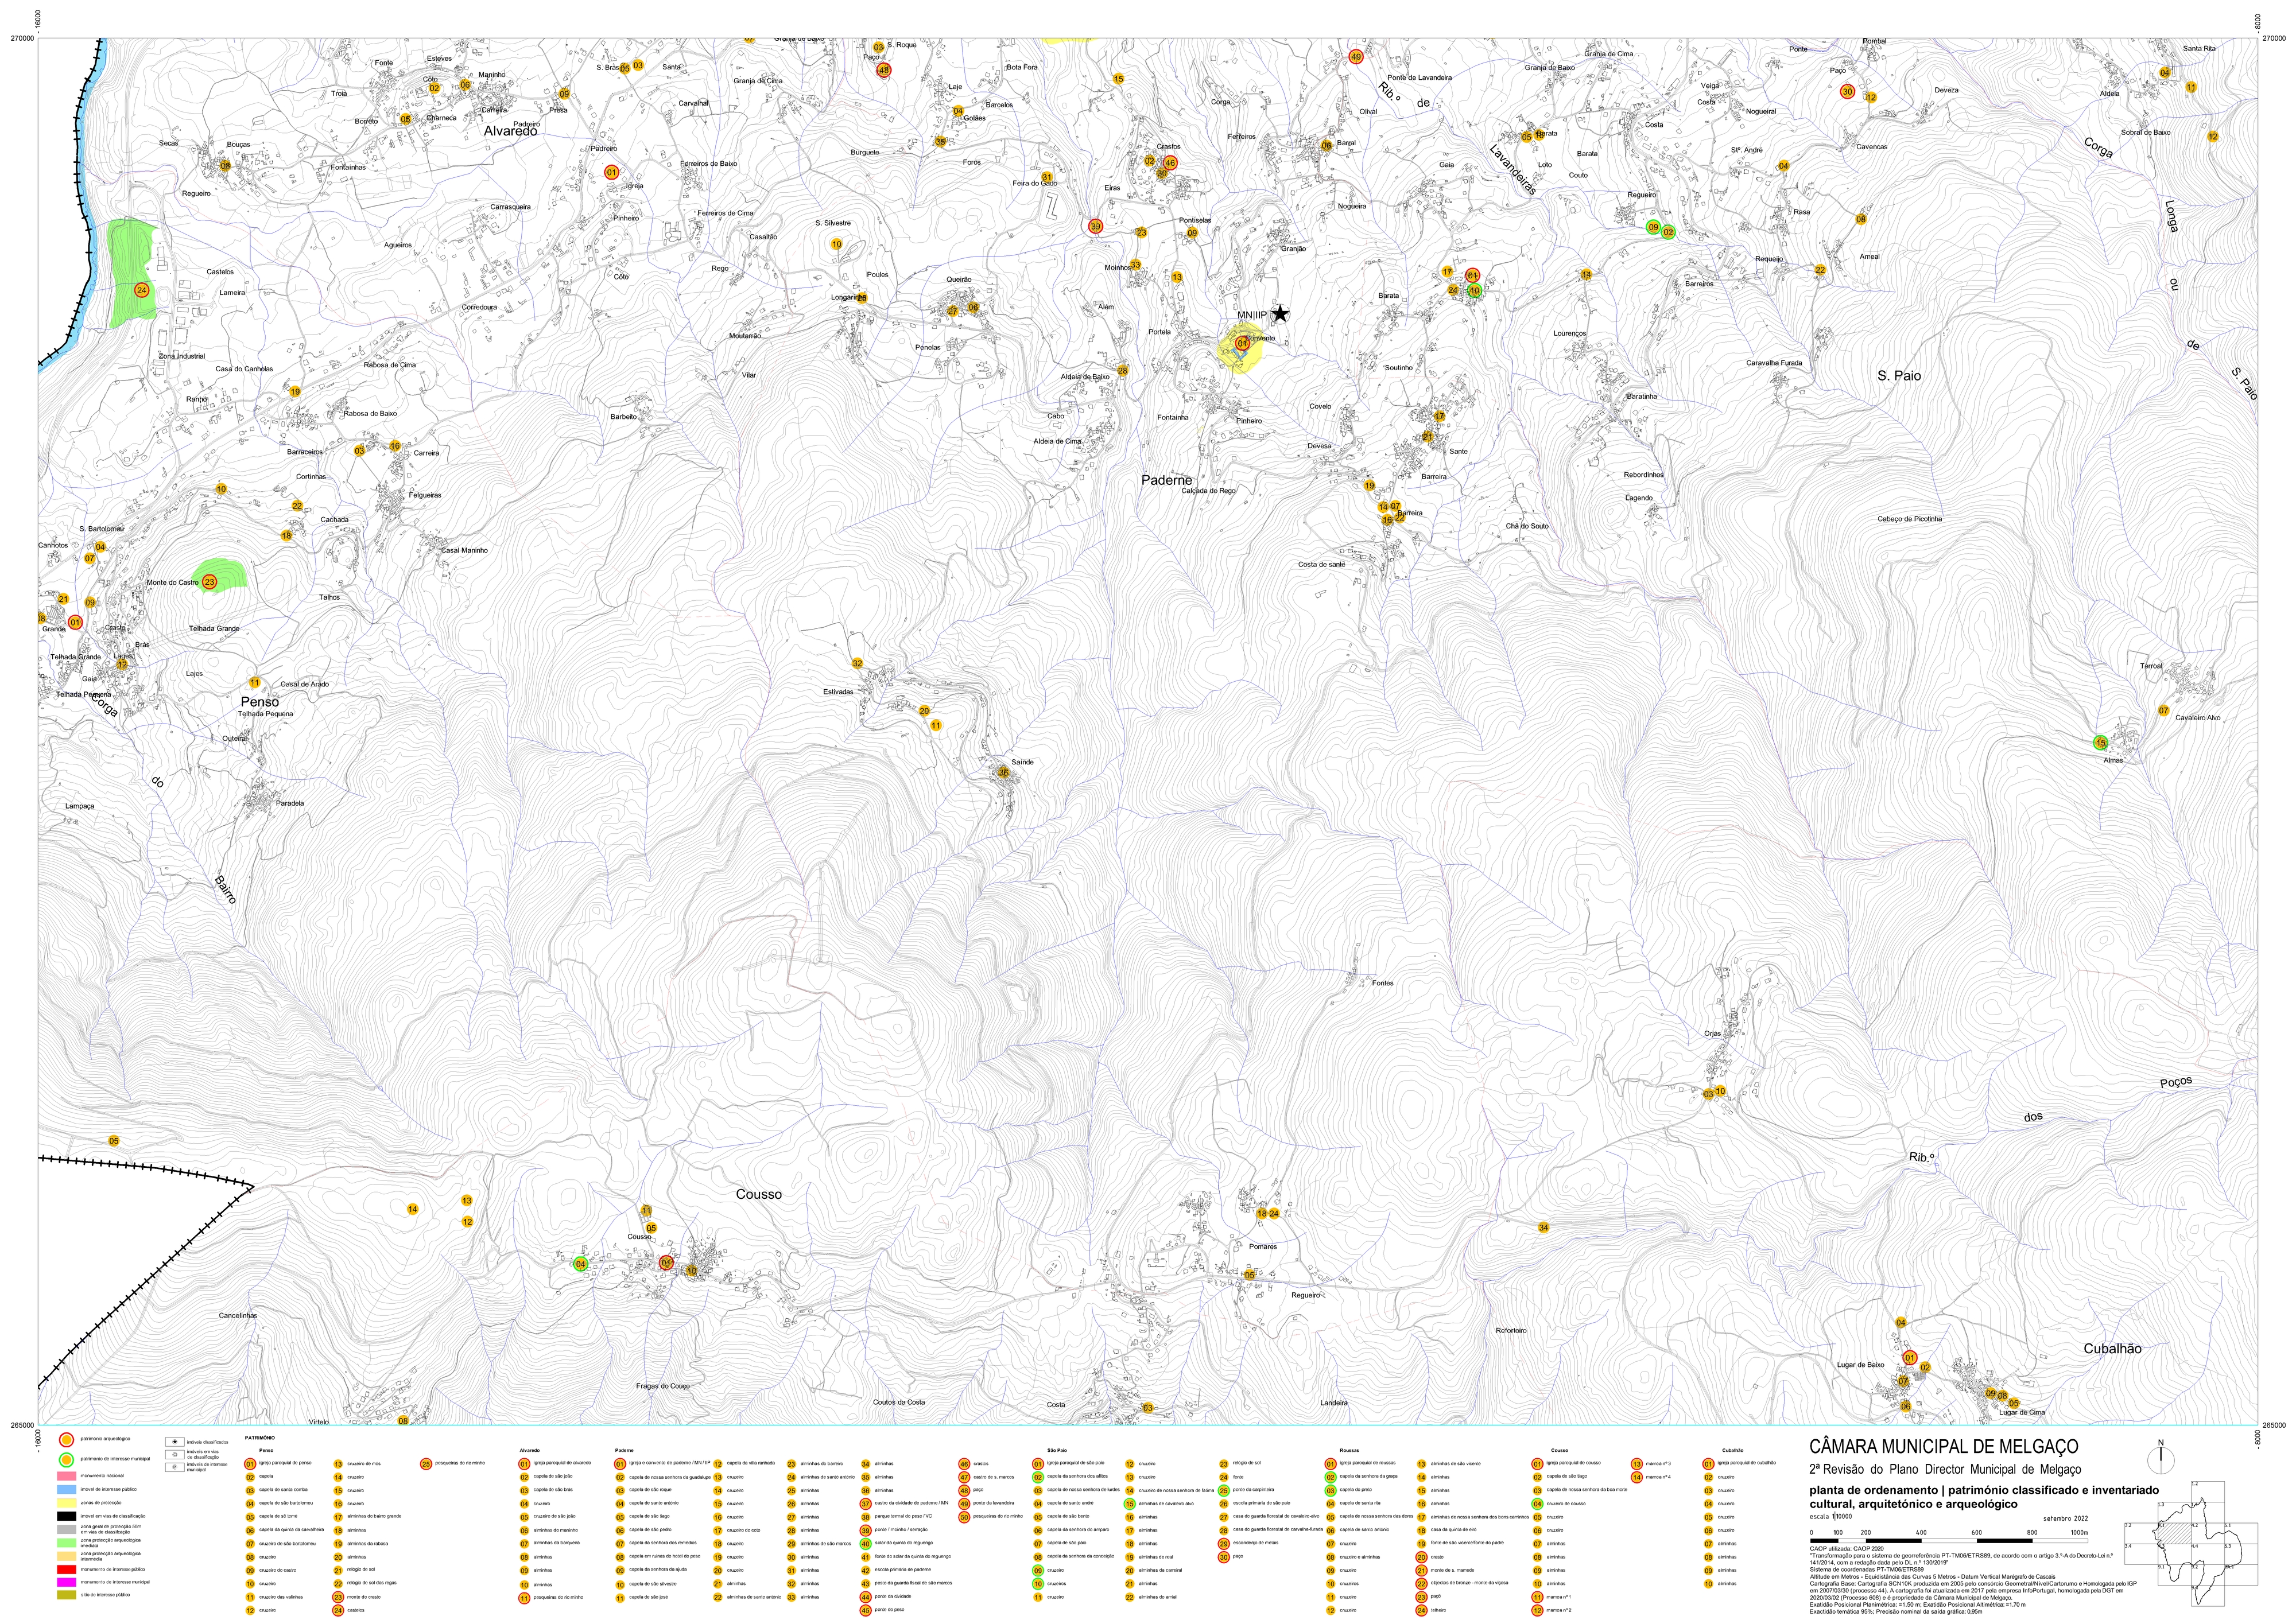Pick red-ringed marker 46 at Crastos

coord(1171,162)
